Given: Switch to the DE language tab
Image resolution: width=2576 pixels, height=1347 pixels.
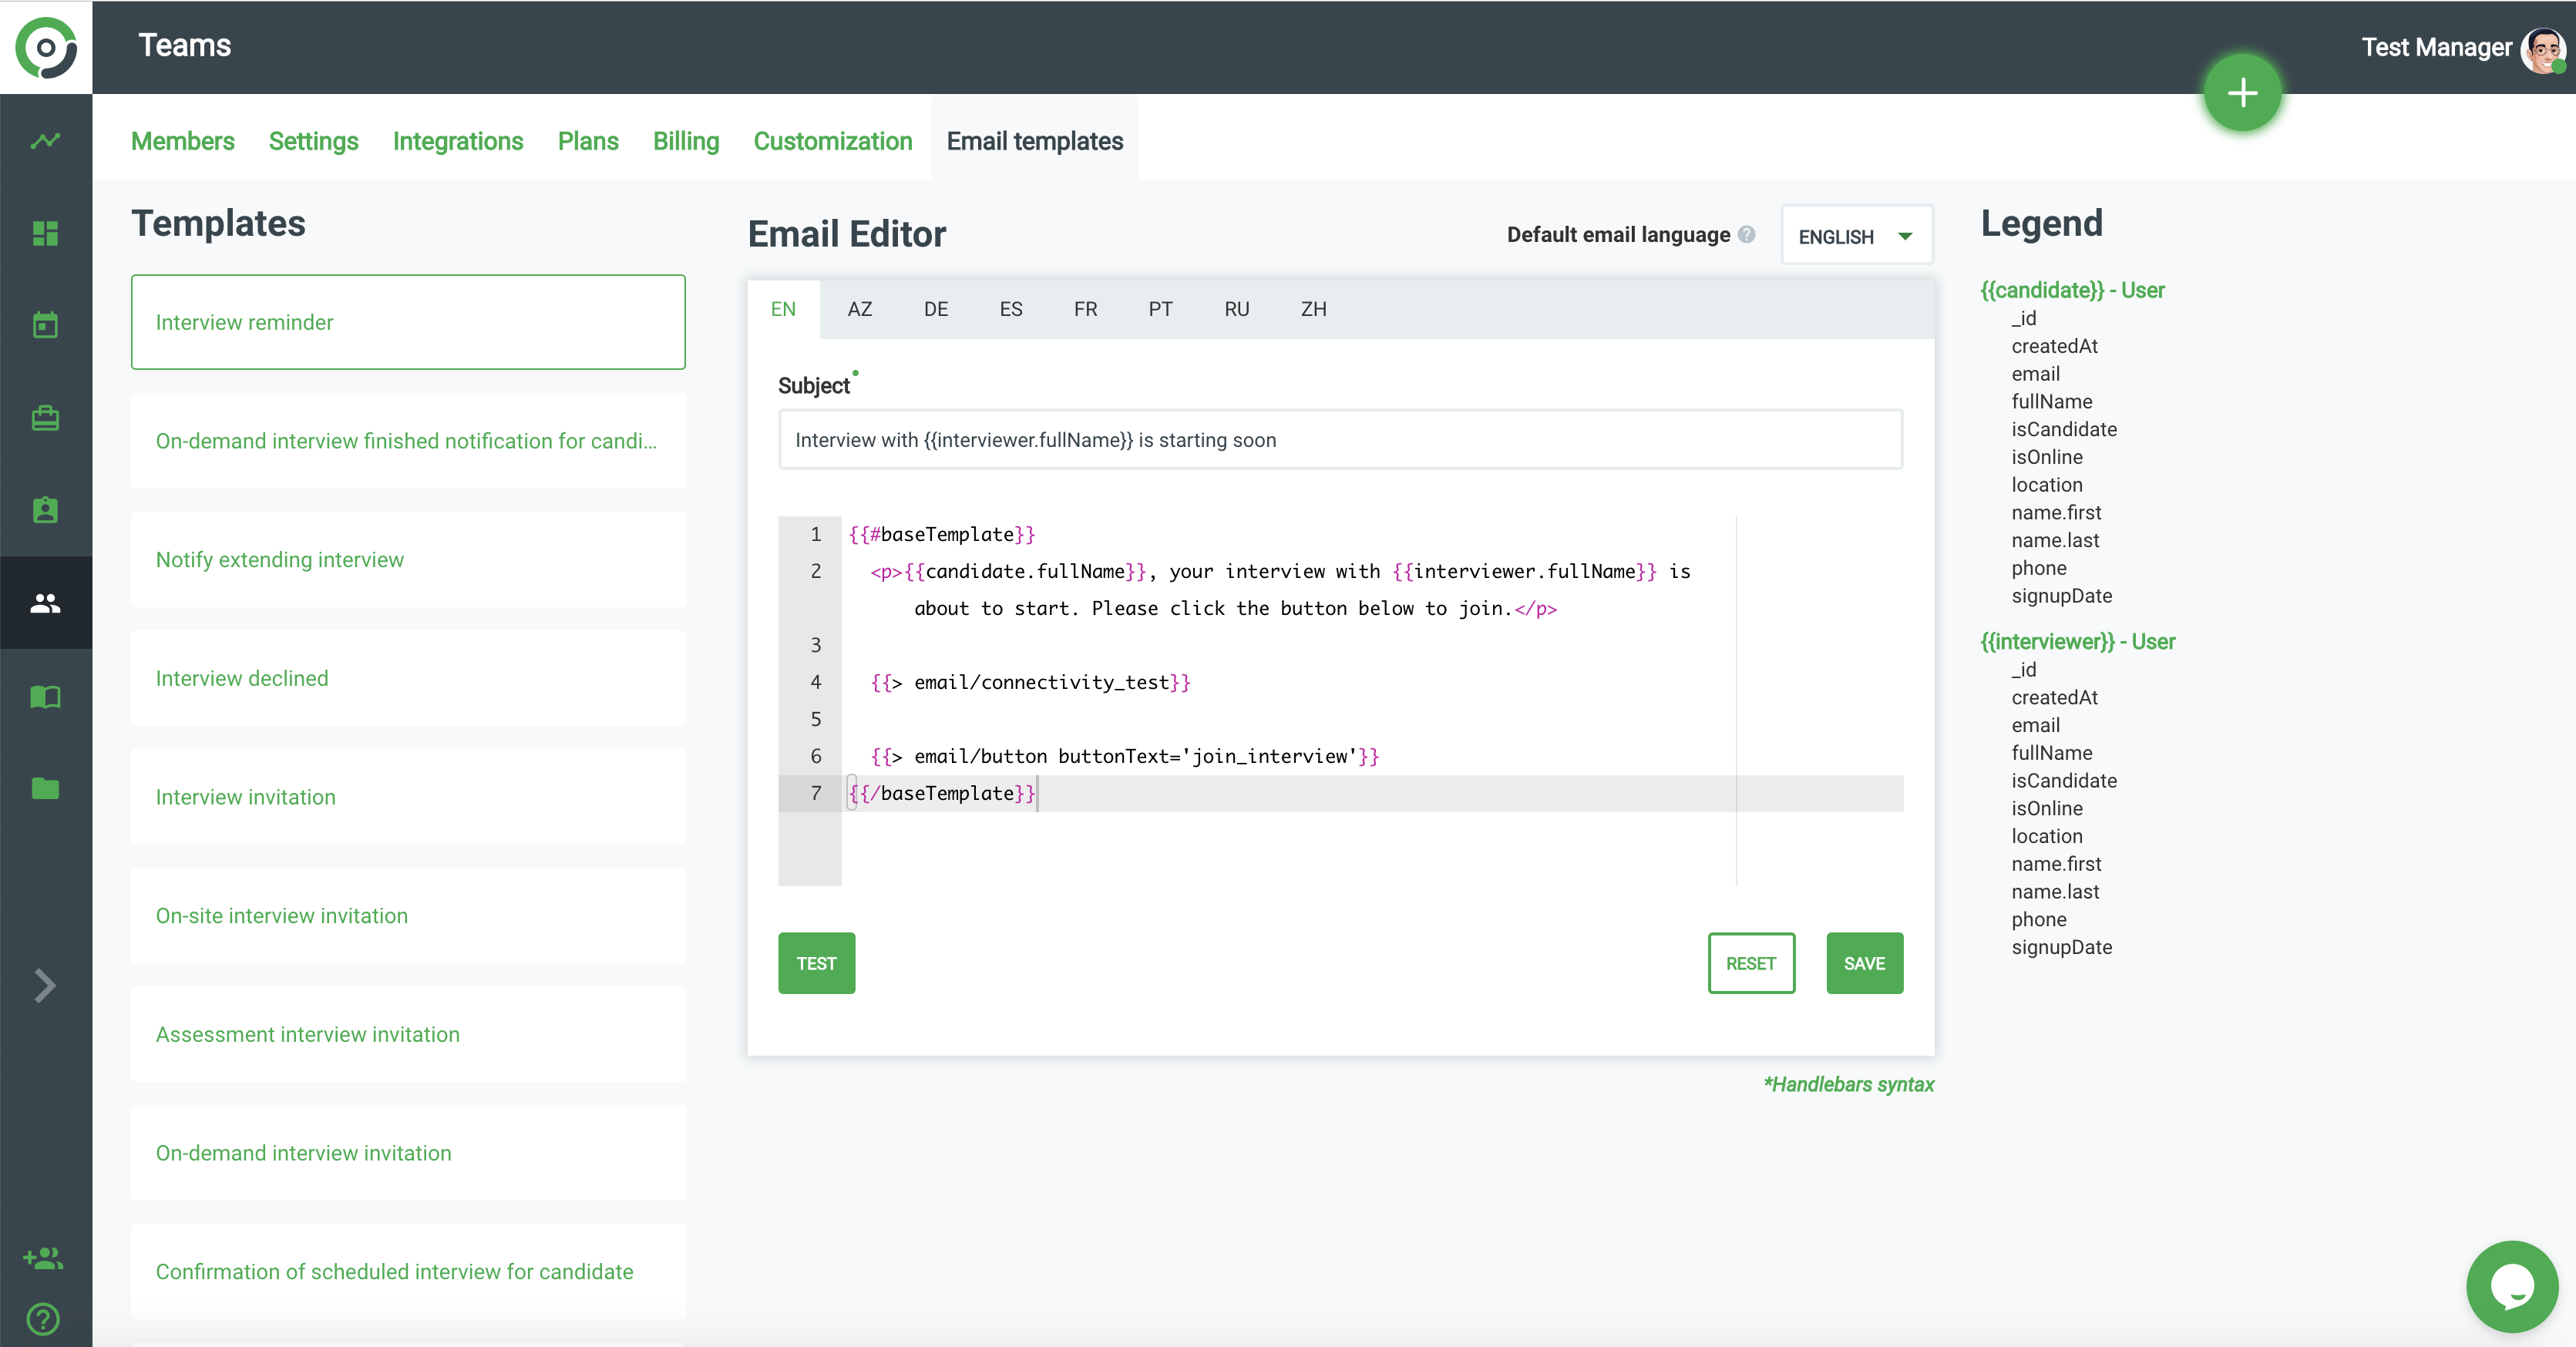Looking at the screenshot, I should [935, 309].
